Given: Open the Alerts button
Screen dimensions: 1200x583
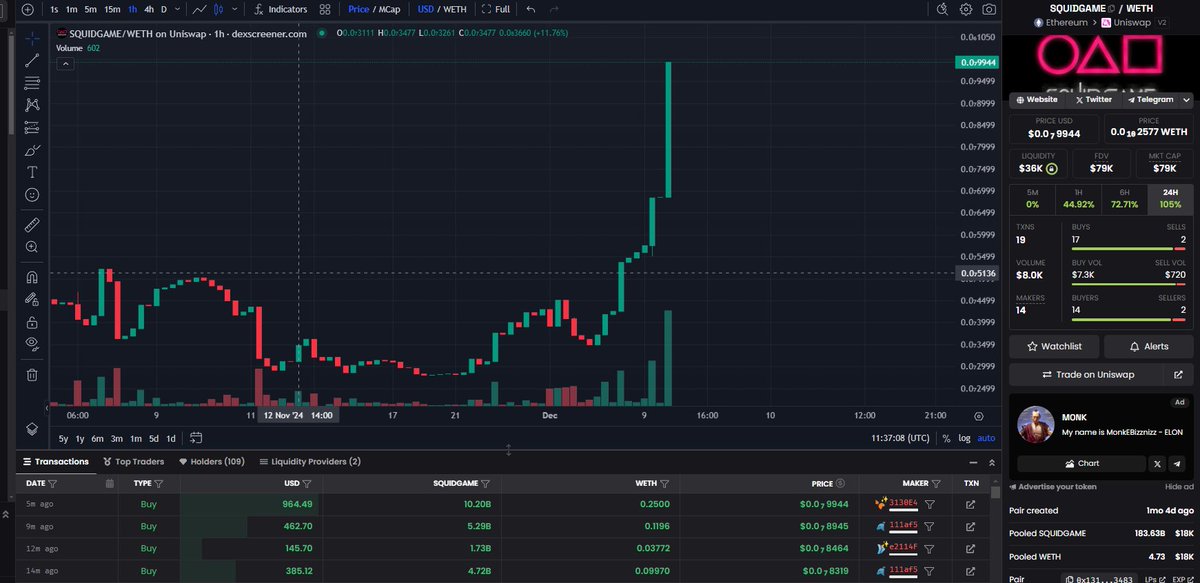Looking at the screenshot, I should [x=1148, y=346].
